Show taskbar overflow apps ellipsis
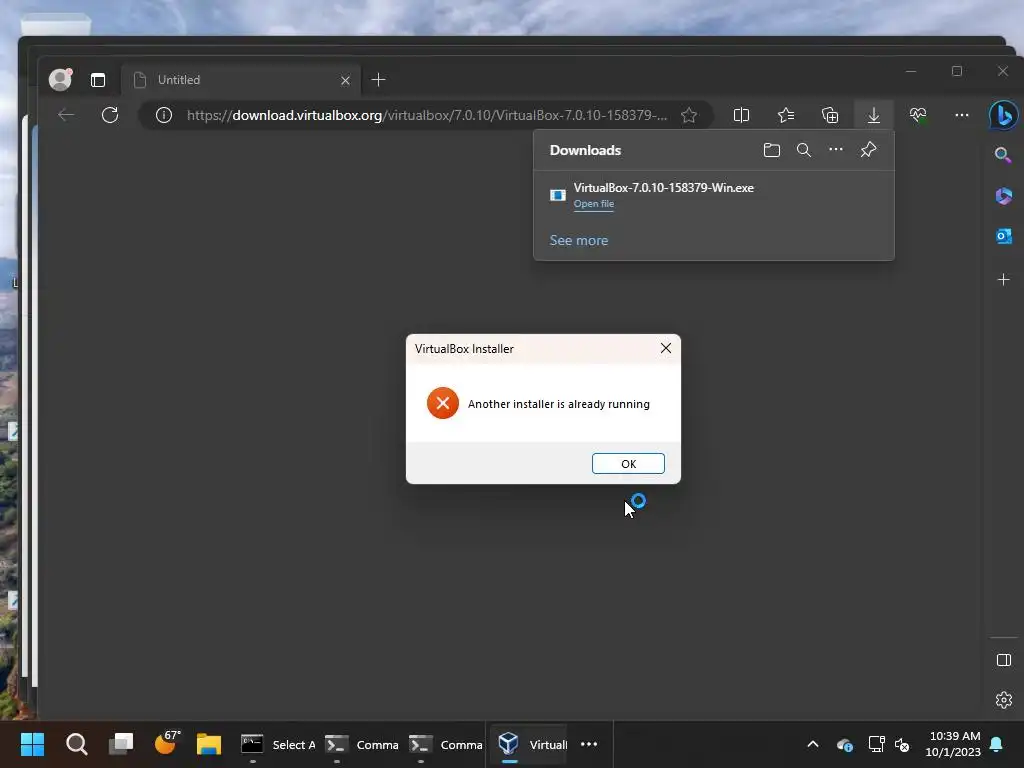This screenshot has width=1024, height=768. point(589,744)
